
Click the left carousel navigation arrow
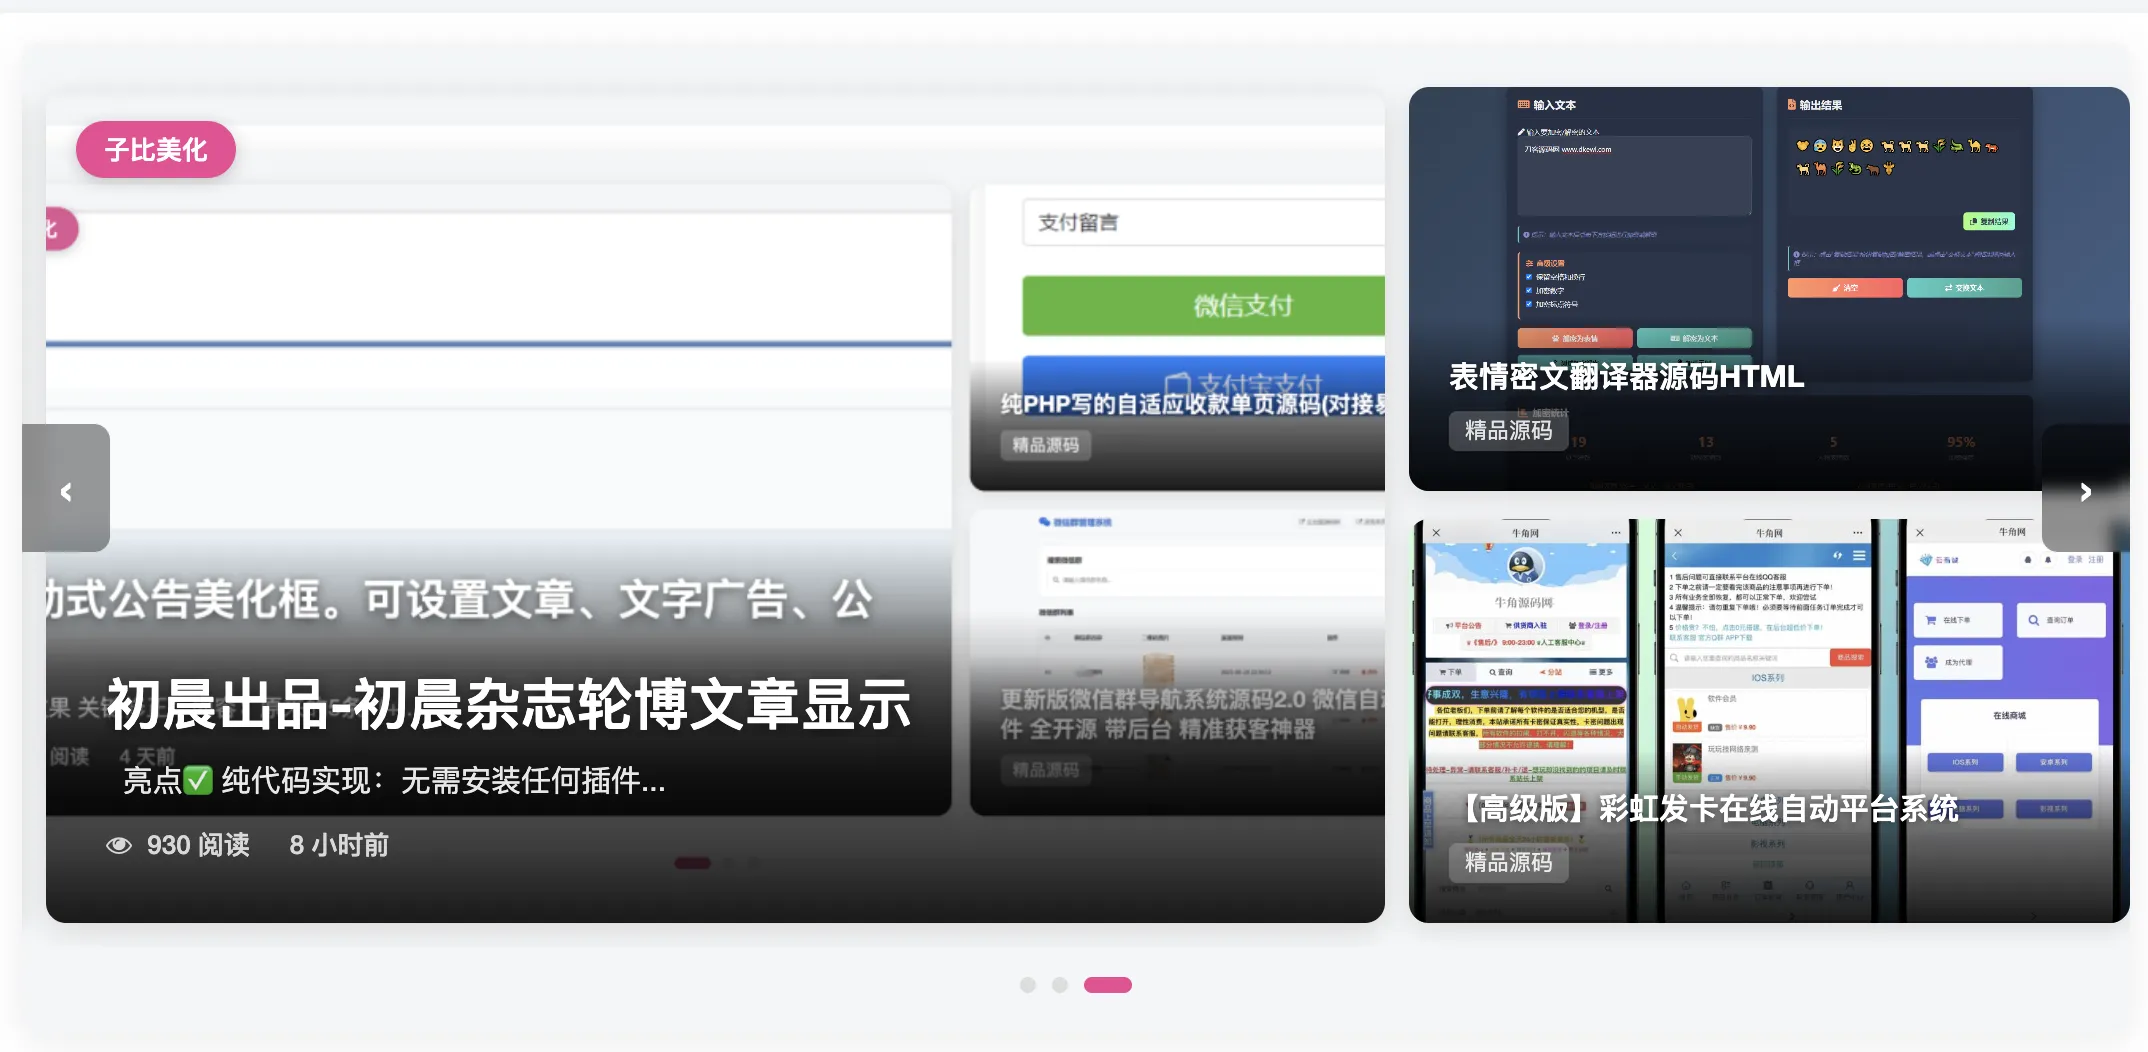67,491
